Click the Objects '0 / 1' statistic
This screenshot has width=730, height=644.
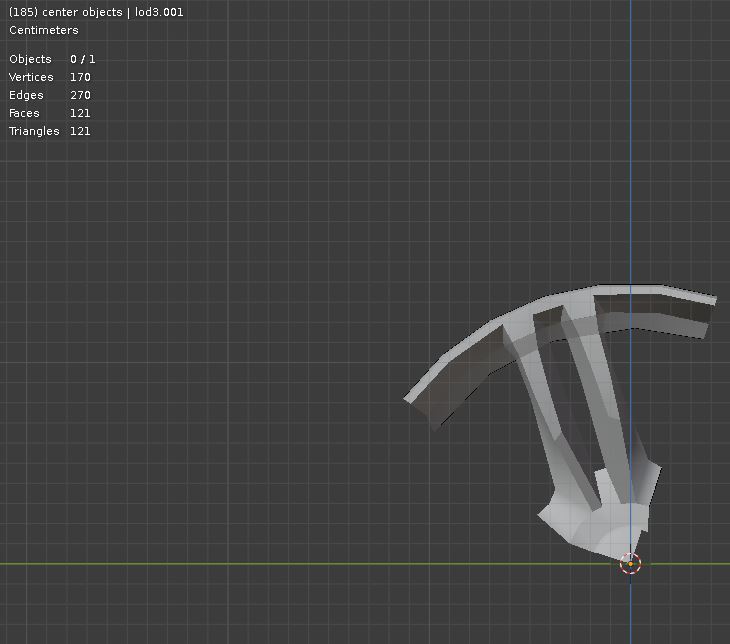point(82,59)
